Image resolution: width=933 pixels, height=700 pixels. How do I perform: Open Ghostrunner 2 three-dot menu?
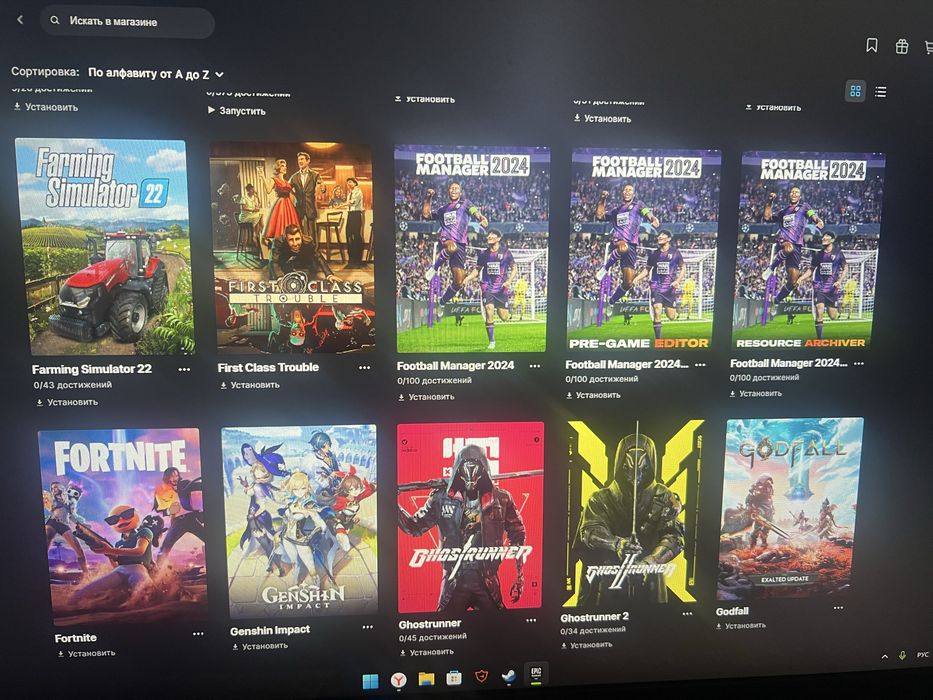click(x=687, y=614)
